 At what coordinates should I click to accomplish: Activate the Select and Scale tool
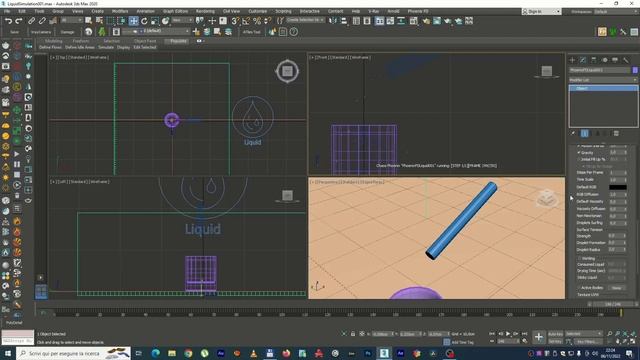pyautogui.click(x=155, y=21)
